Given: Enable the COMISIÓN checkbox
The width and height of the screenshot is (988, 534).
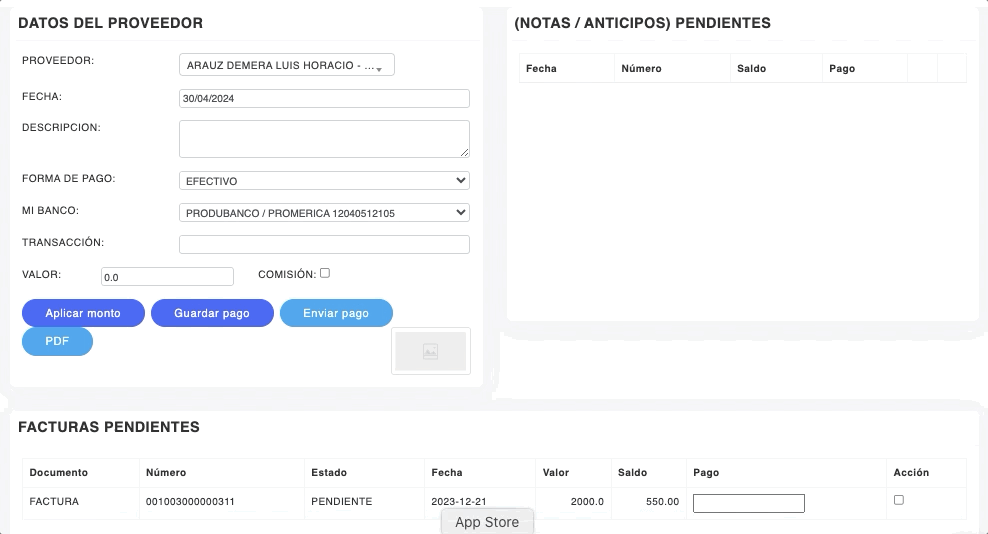Looking at the screenshot, I should point(325,273).
